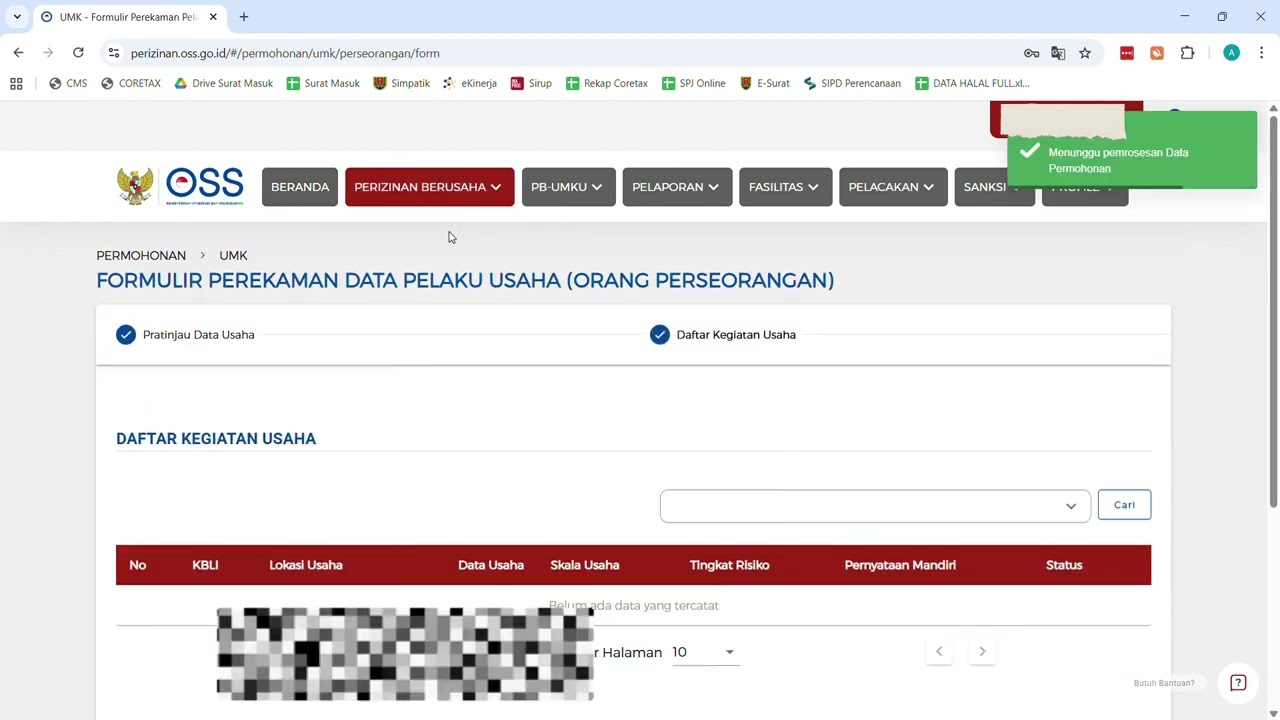Open the SIPD Perencanaan bookmark
This screenshot has height=720, width=1280.
tap(852, 83)
